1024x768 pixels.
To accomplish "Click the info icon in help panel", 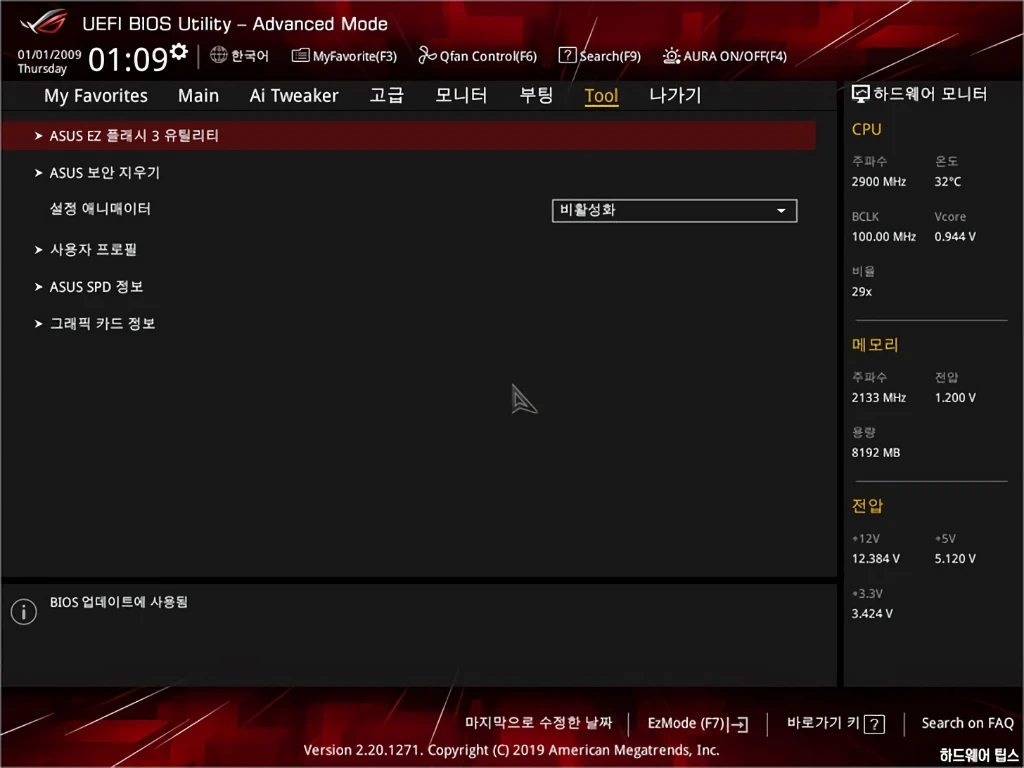I will [24, 612].
